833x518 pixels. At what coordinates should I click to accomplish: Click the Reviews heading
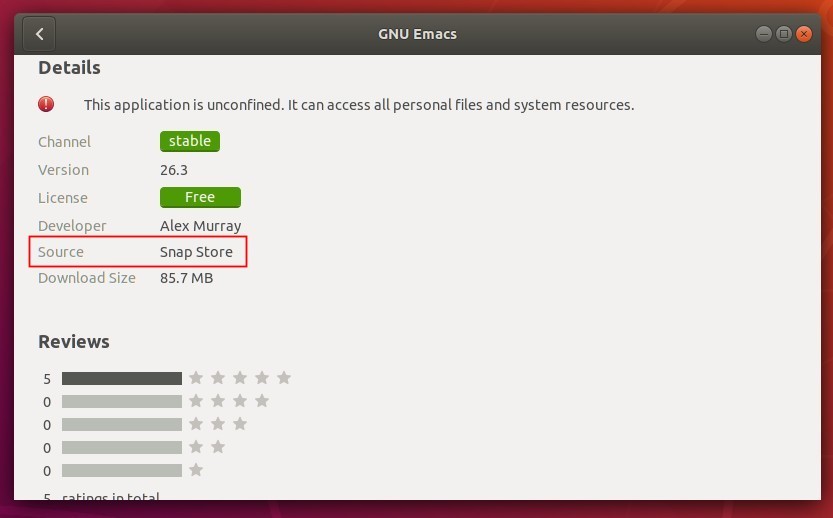pyautogui.click(x=74, y=342)
